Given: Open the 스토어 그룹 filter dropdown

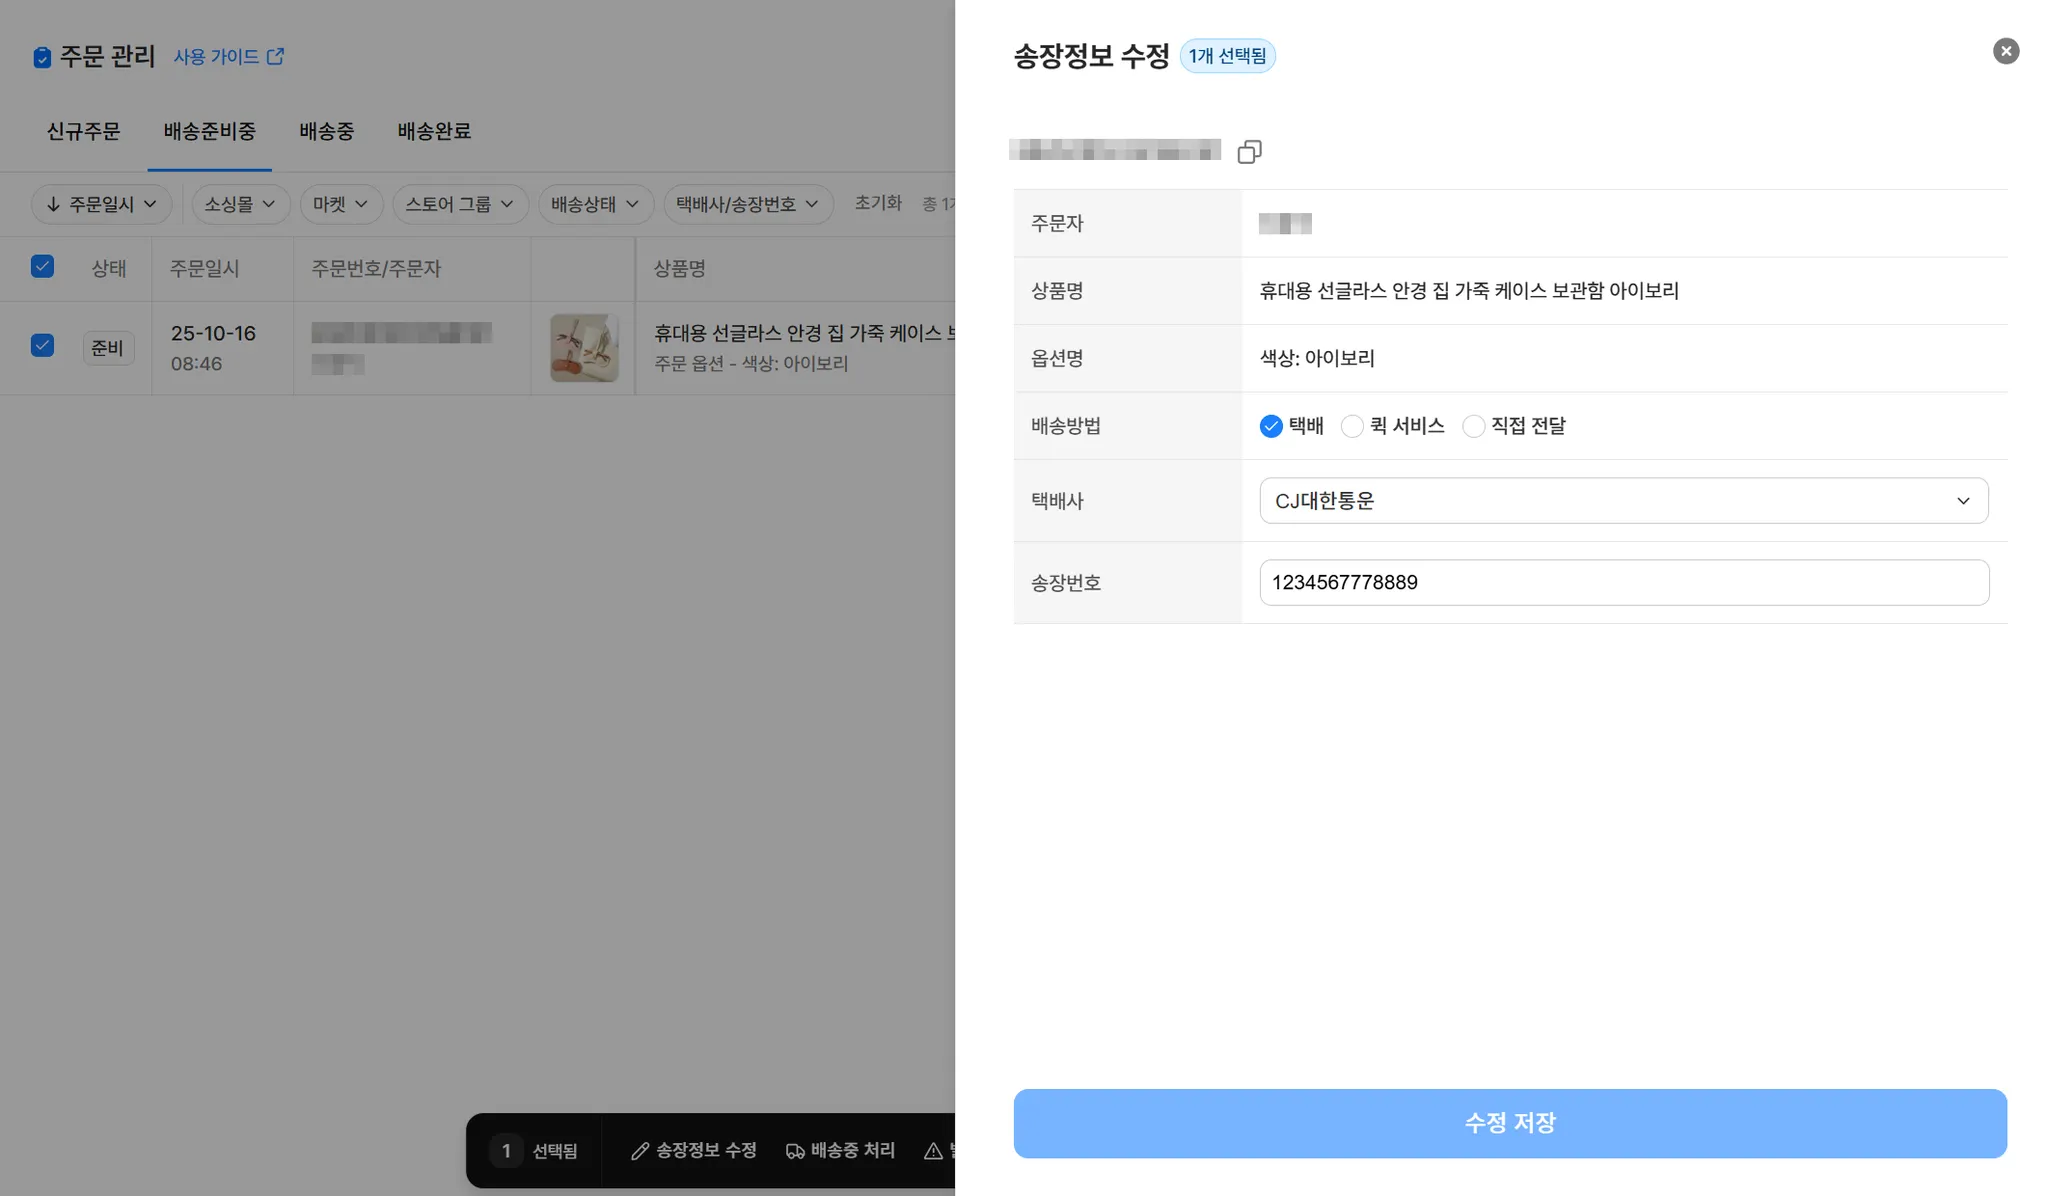Looking at the screenshot, I should coord(460,204).
